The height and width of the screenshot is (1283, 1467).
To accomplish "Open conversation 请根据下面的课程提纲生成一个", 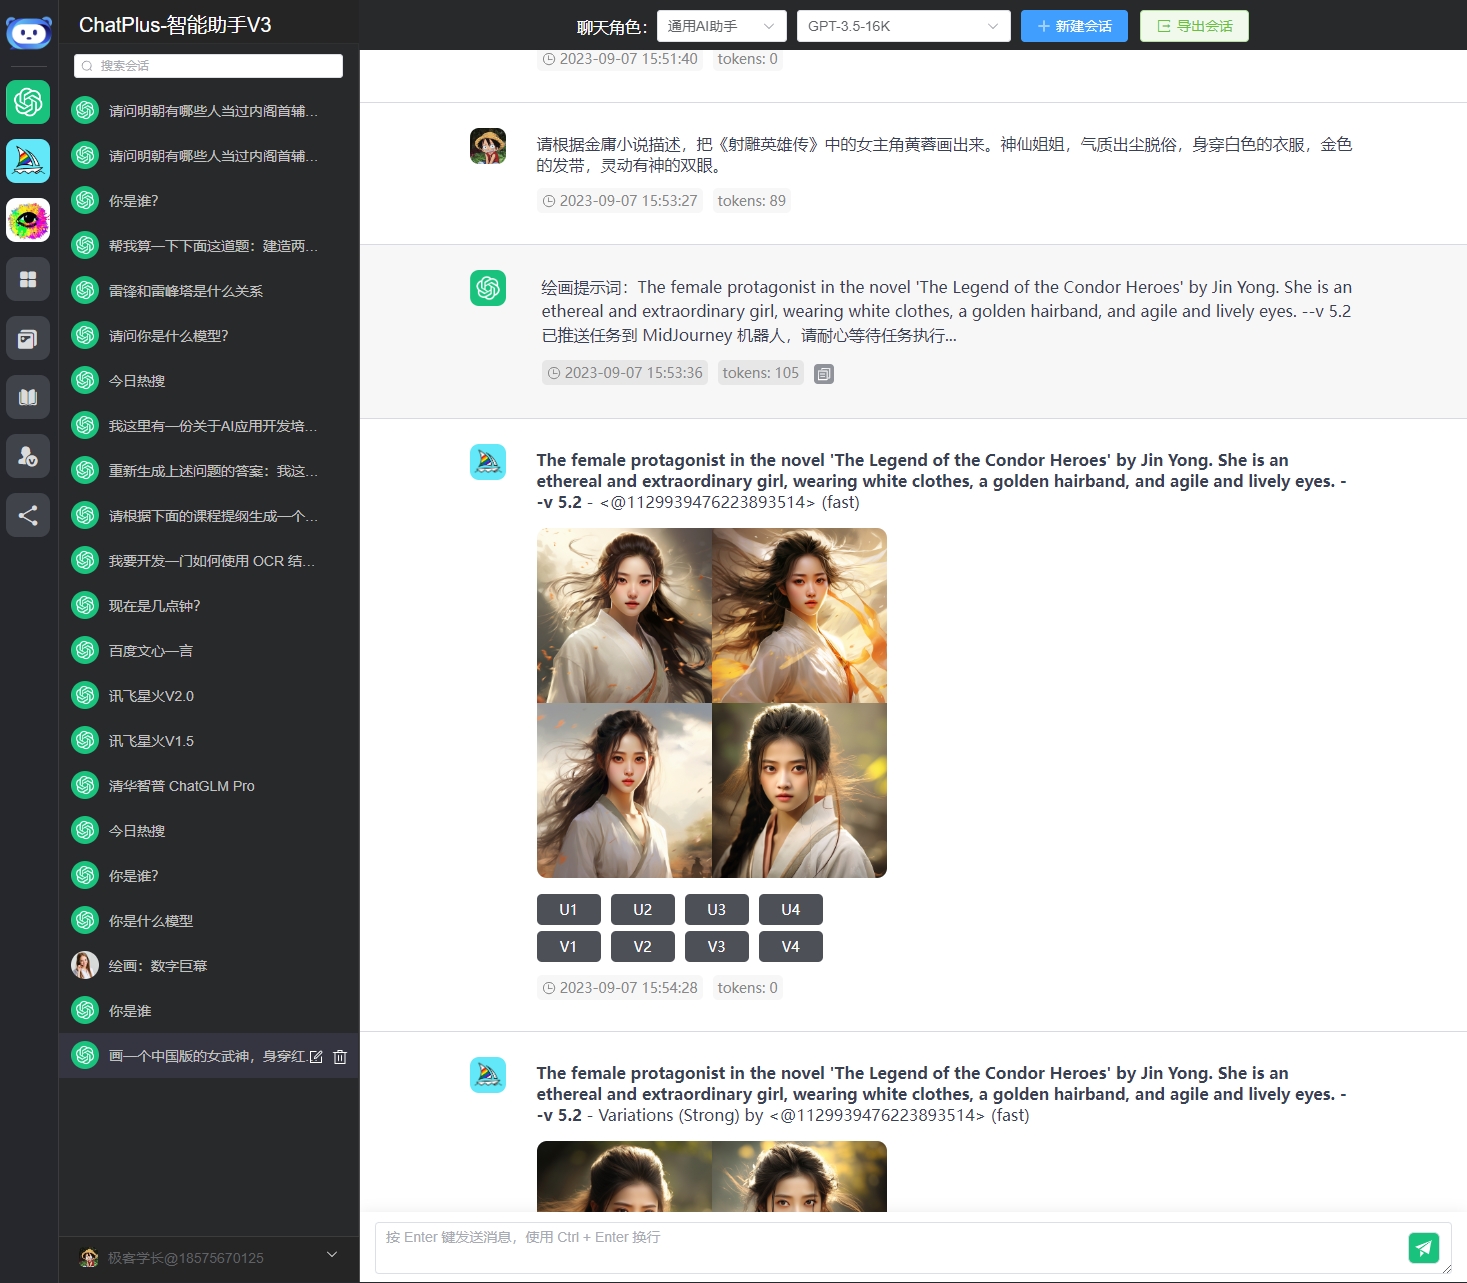I will point(208,515).
